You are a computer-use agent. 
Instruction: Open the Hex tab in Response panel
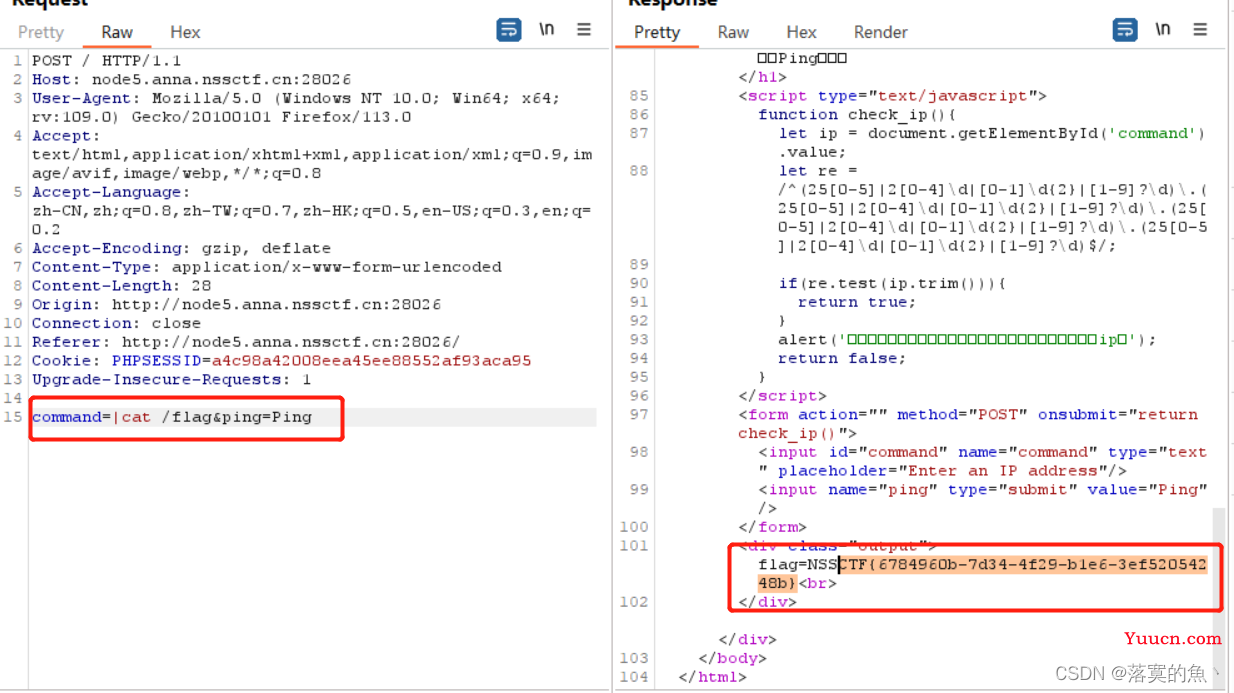pos(801,32)
